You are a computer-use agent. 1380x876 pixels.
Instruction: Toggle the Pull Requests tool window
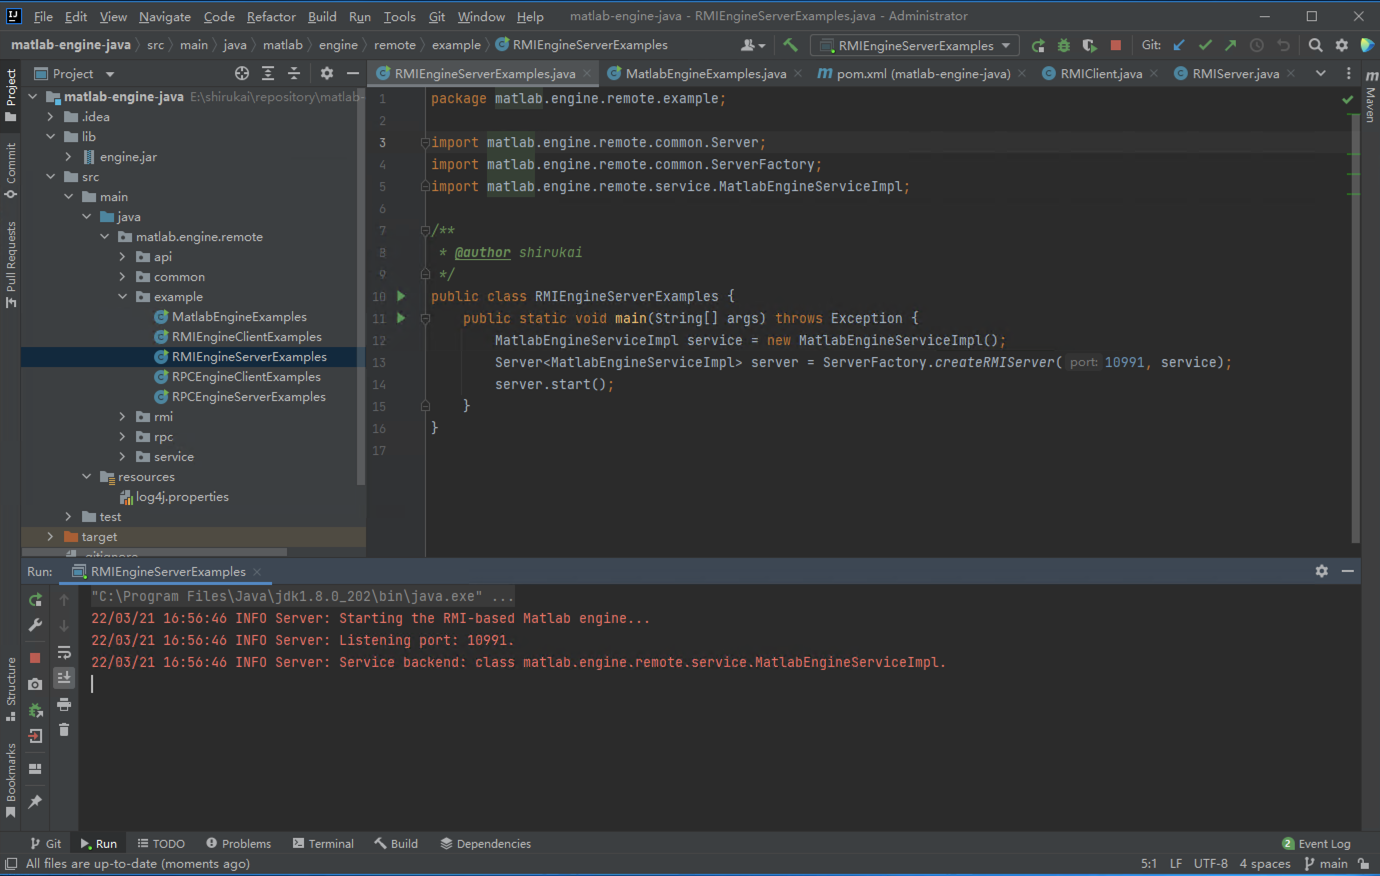coord(11,265)
